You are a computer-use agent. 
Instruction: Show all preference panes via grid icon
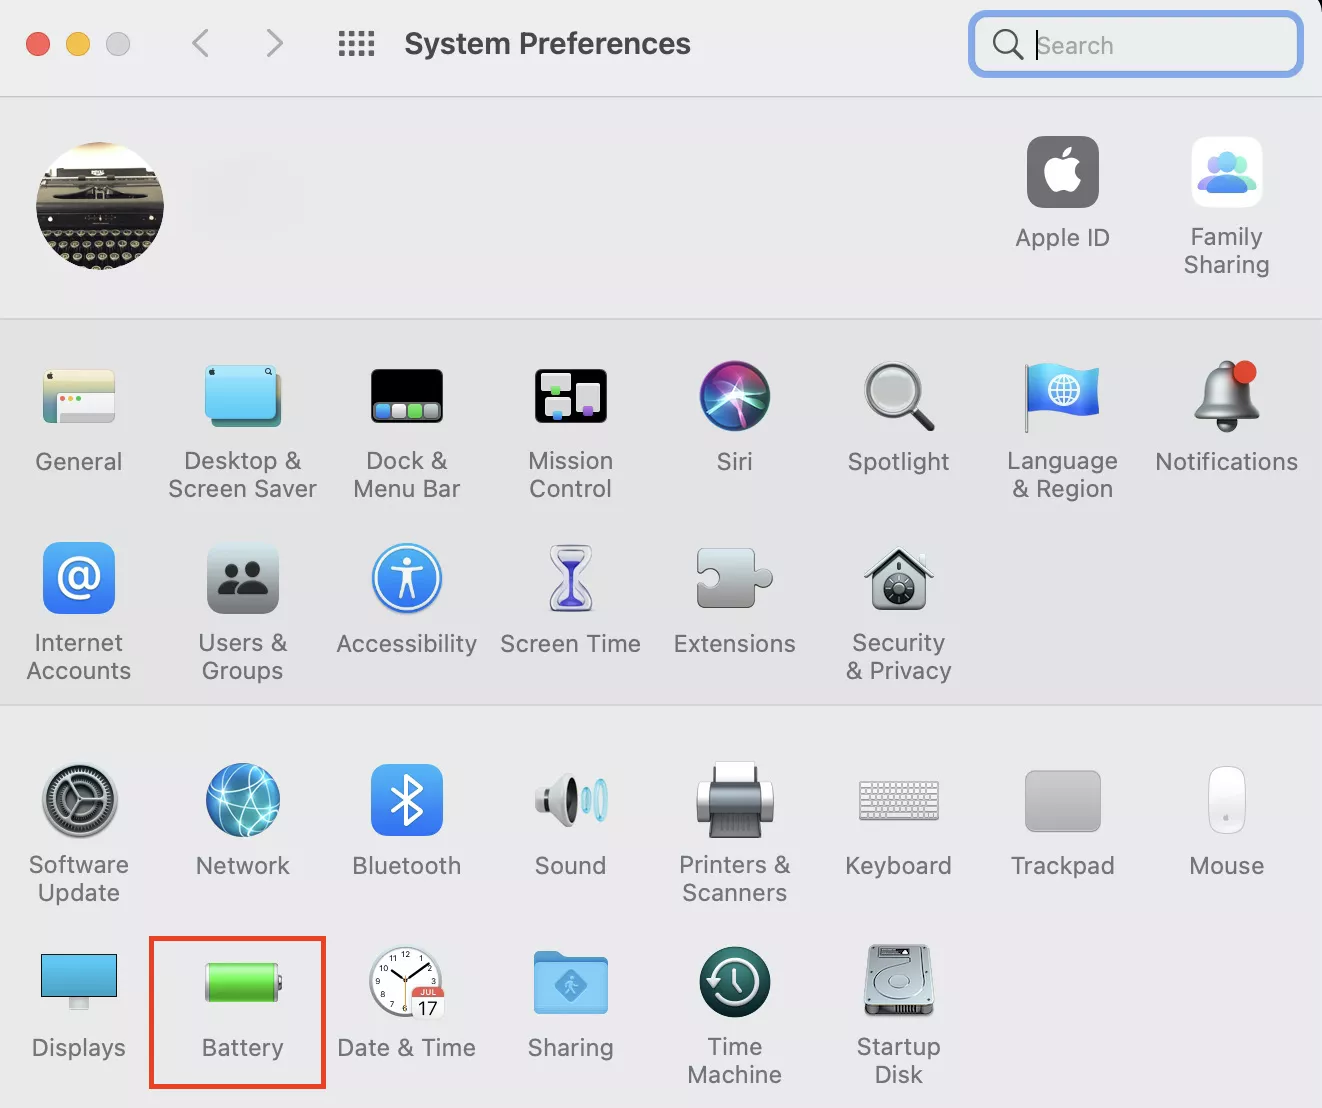[x=356, y=43]
